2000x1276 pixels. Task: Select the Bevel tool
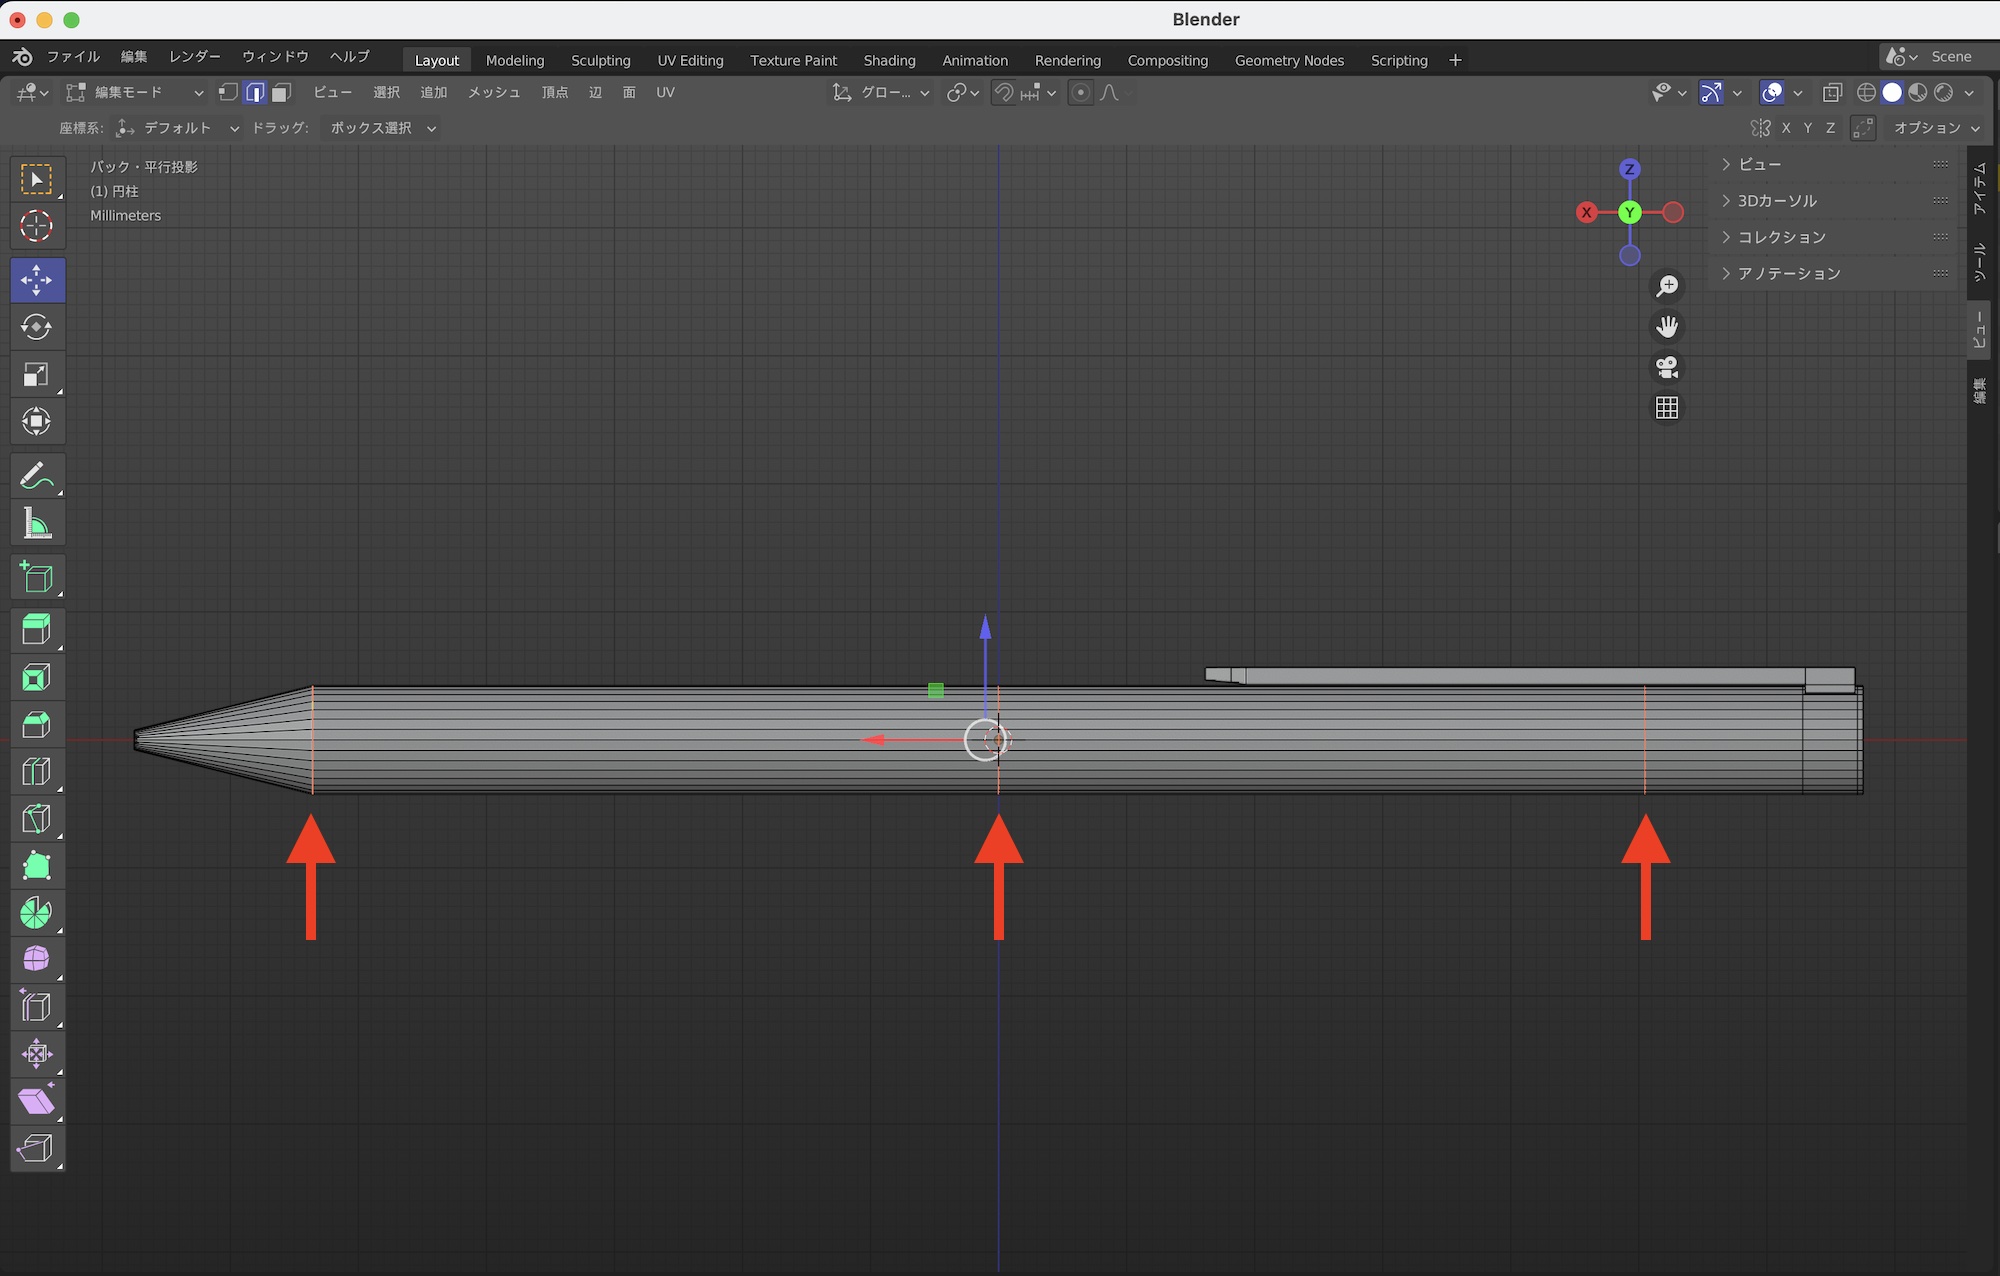click(x=37, y=725)
